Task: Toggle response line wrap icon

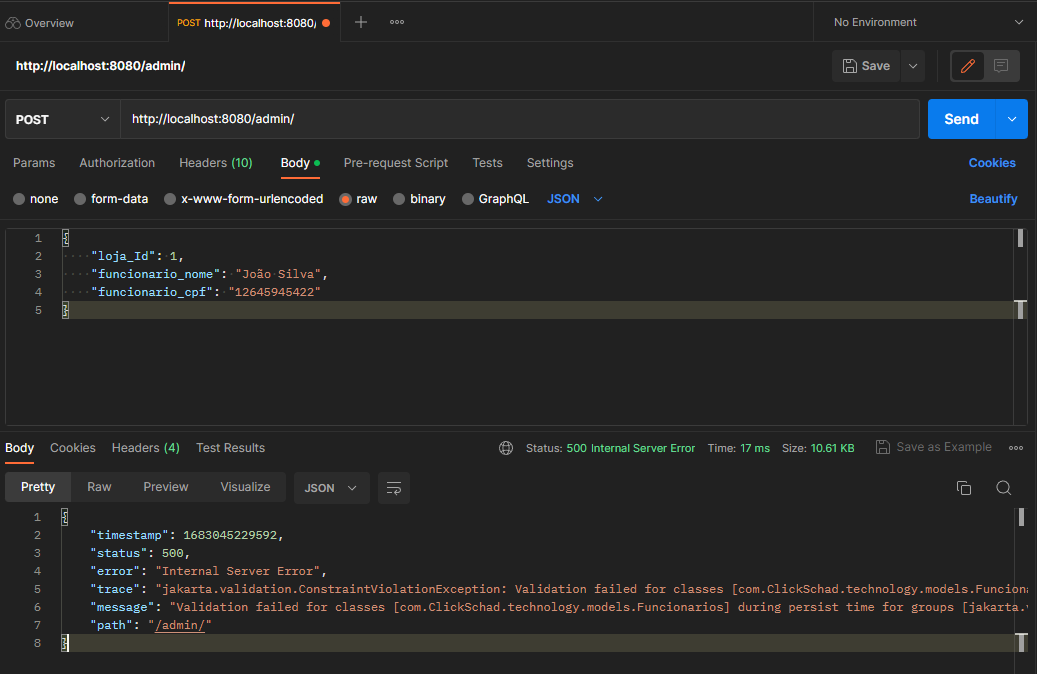Action: 394,488
